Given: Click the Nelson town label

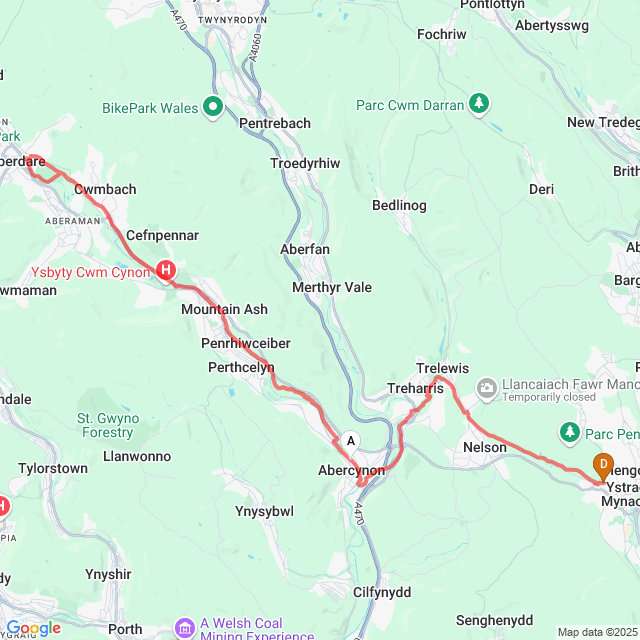Looking at the screenshot, I should 485,447.
